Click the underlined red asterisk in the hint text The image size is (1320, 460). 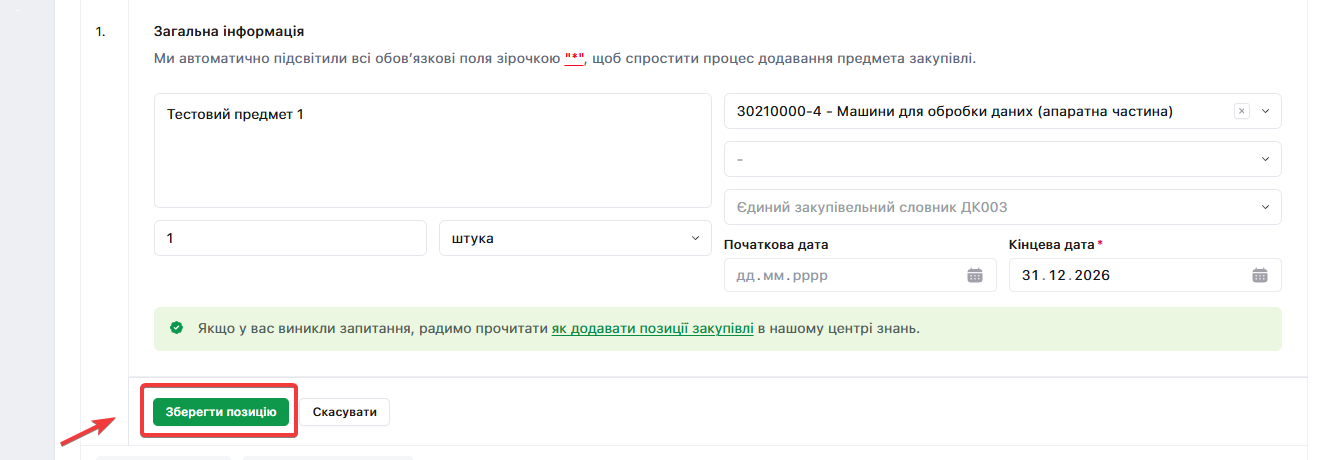coord(574,59)
